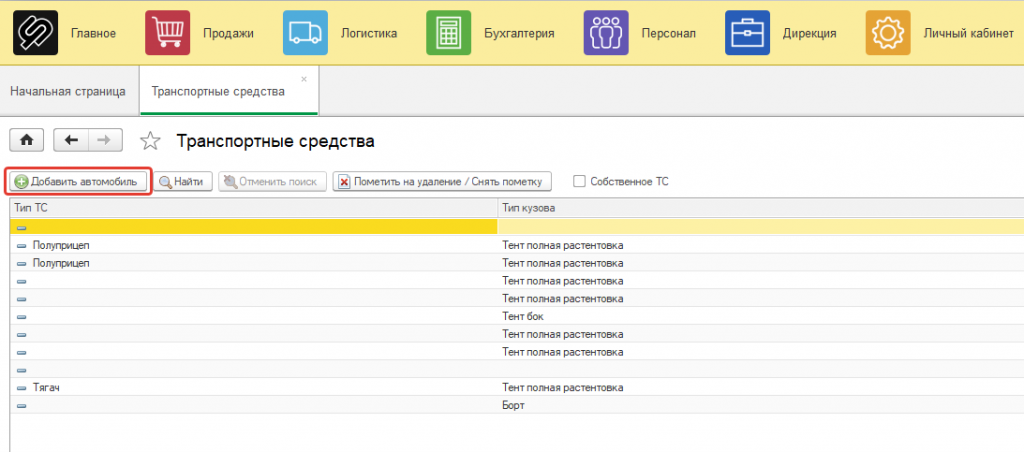1024x452 pixels.
Task: Navigate forward with the right arrow
Action: click(x=104, y=140)
